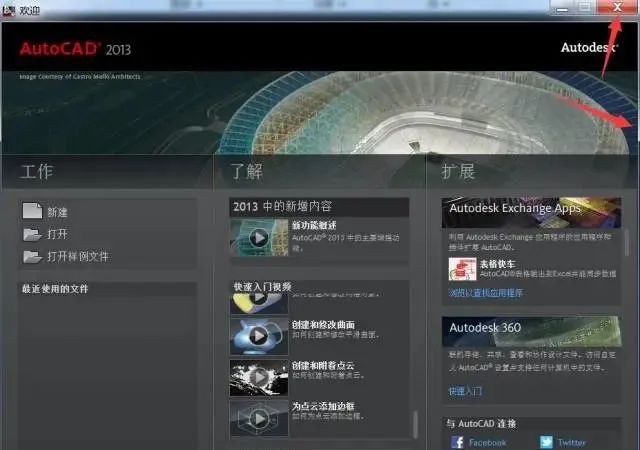
Task: Click the 创建和附着点云 title text
Action: [x=323, y=365]
